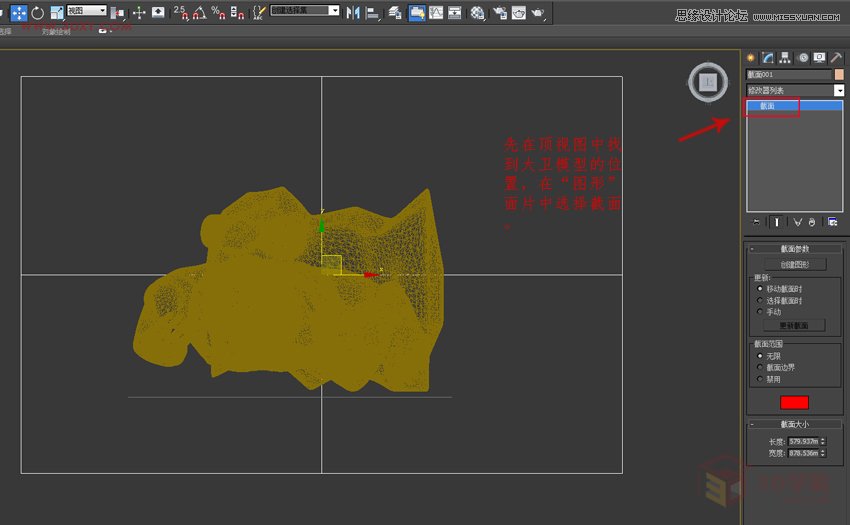The image size is (850, 525).
Task: Select the 截面 entry in modifier stack
Action: pyautogui.click(x=795, y=106)
